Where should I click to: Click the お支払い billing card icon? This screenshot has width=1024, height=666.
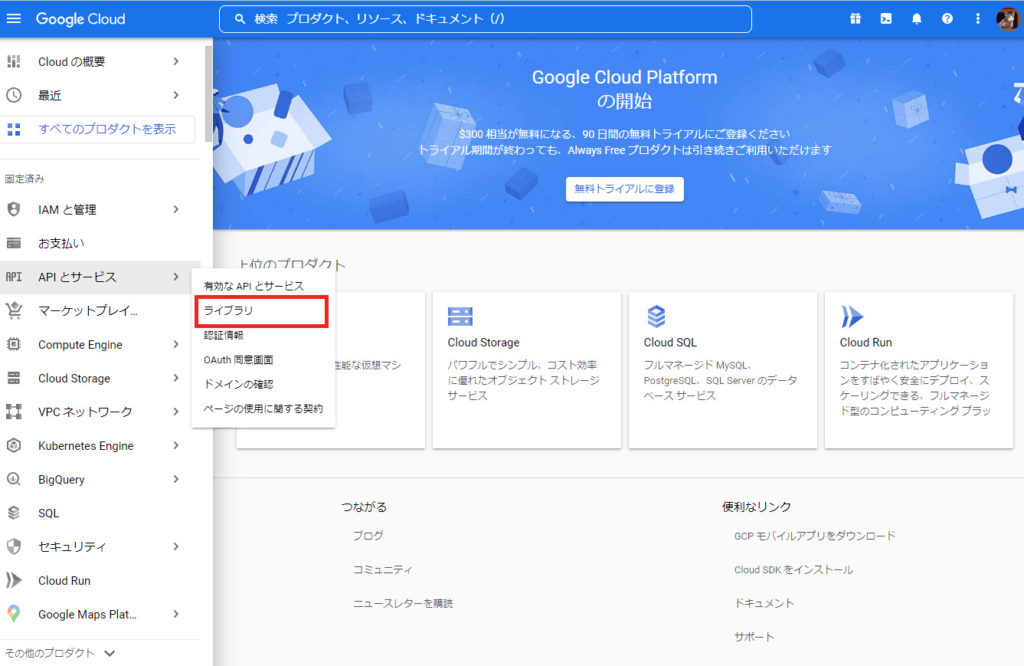click(14, 243)
